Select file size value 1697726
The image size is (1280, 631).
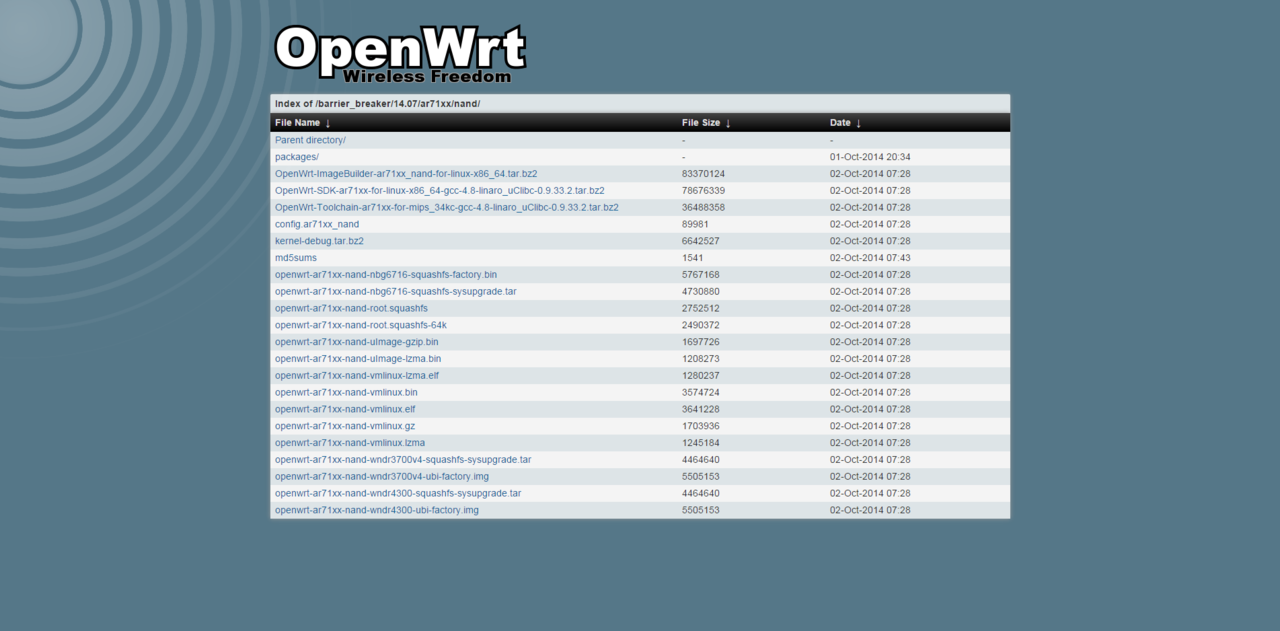[x=701, y=342]
